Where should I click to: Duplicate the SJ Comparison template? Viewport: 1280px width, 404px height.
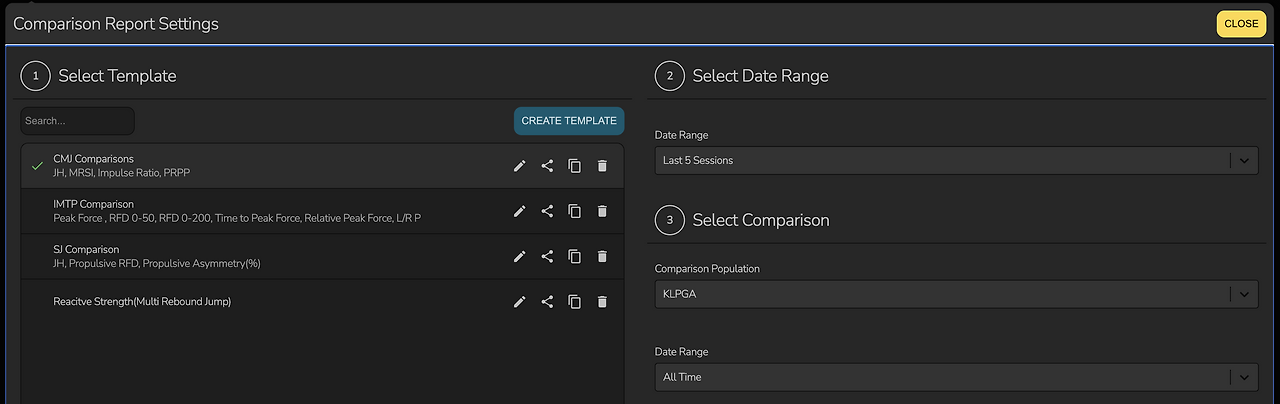click(x=574, y=256)
